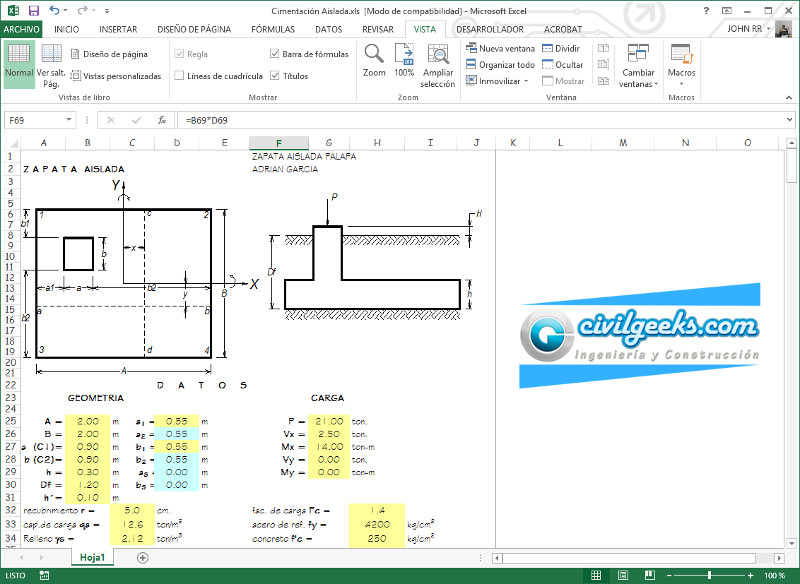The width and height of the screenshot is (800, 584).
Task: Open the ARCHIVO menu tab
Action: tap(21, 30)
